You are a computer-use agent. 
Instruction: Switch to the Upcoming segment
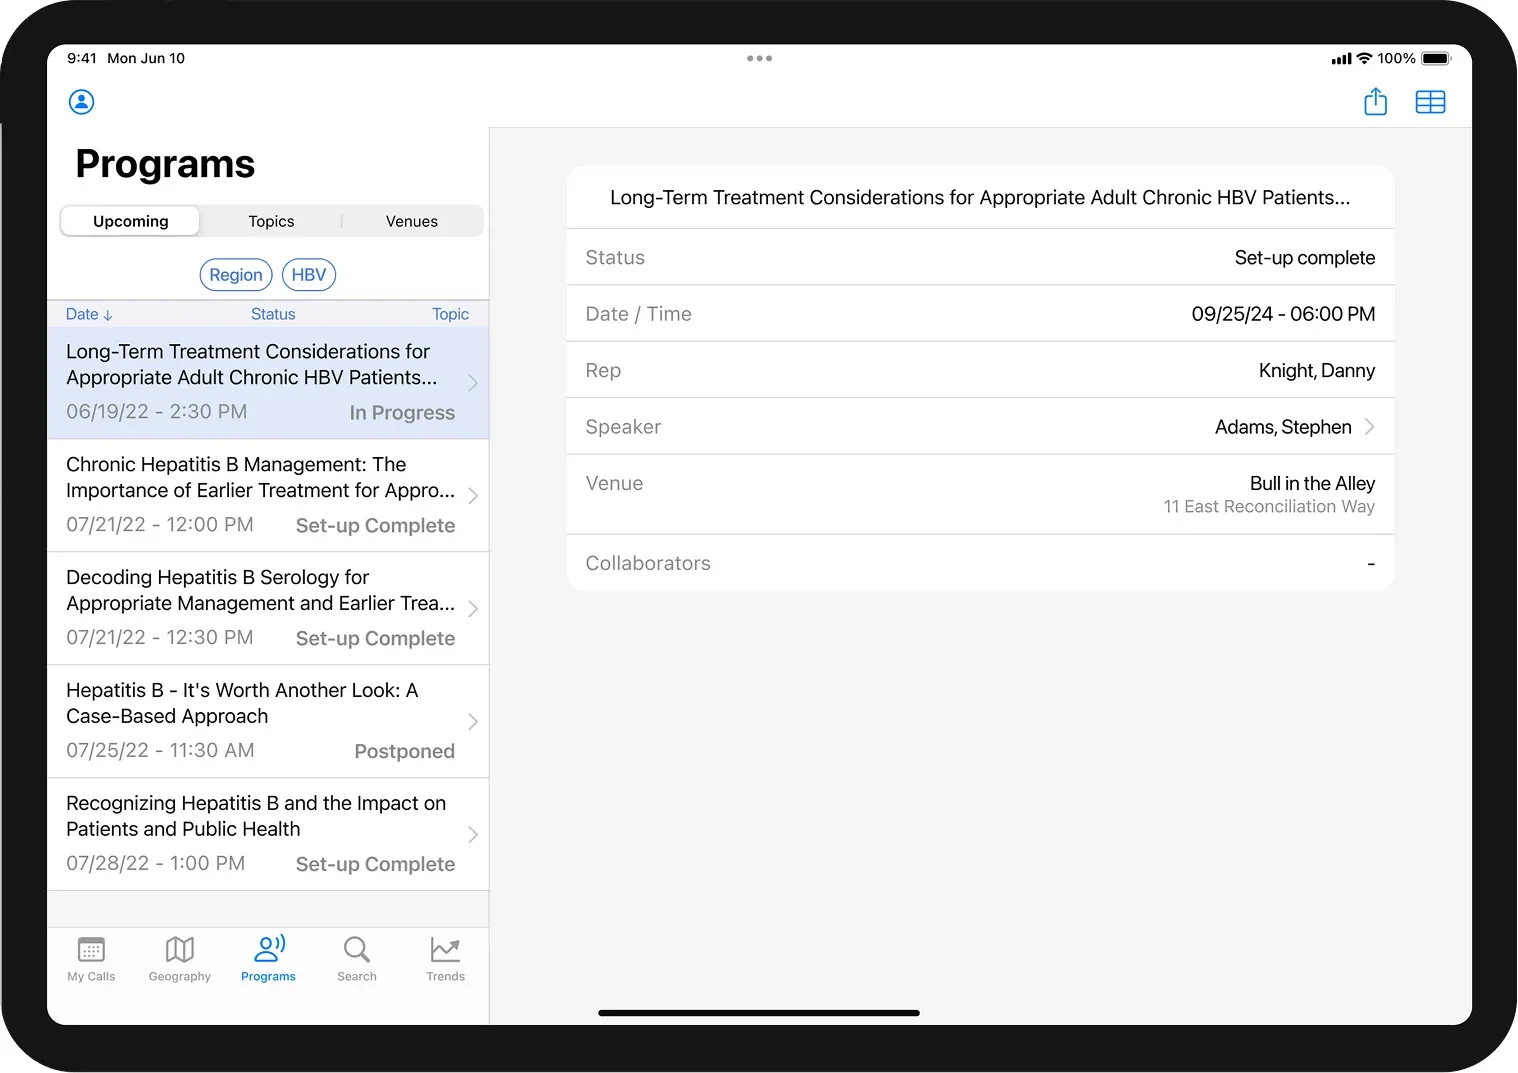131,221
